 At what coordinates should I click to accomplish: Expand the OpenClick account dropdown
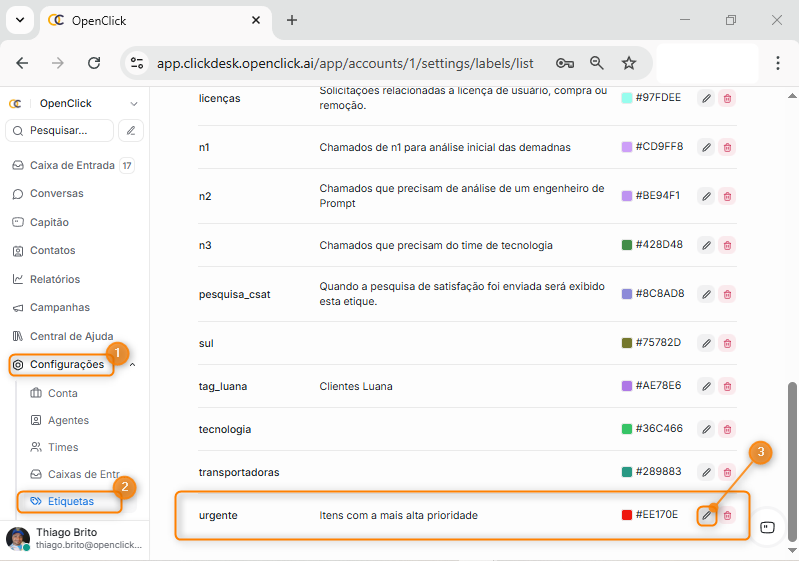(134, 103)
